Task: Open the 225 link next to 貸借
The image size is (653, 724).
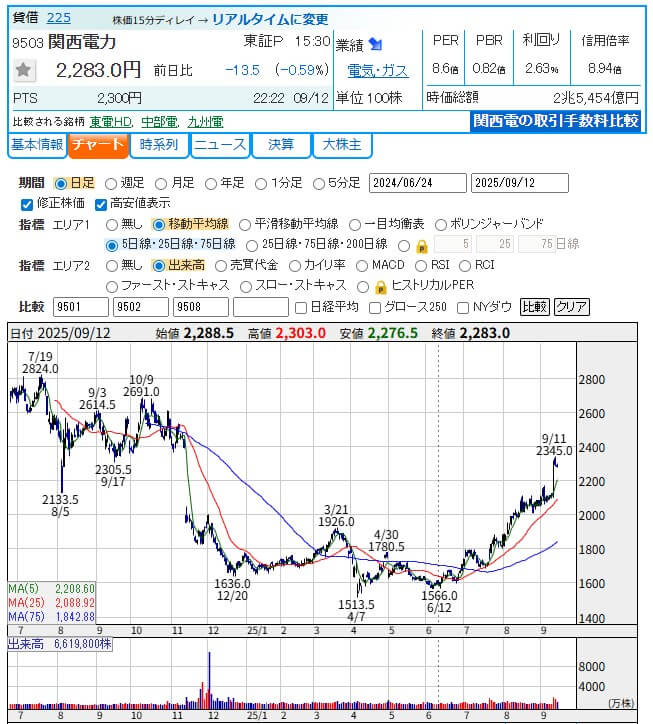Action: coord(59,18)
